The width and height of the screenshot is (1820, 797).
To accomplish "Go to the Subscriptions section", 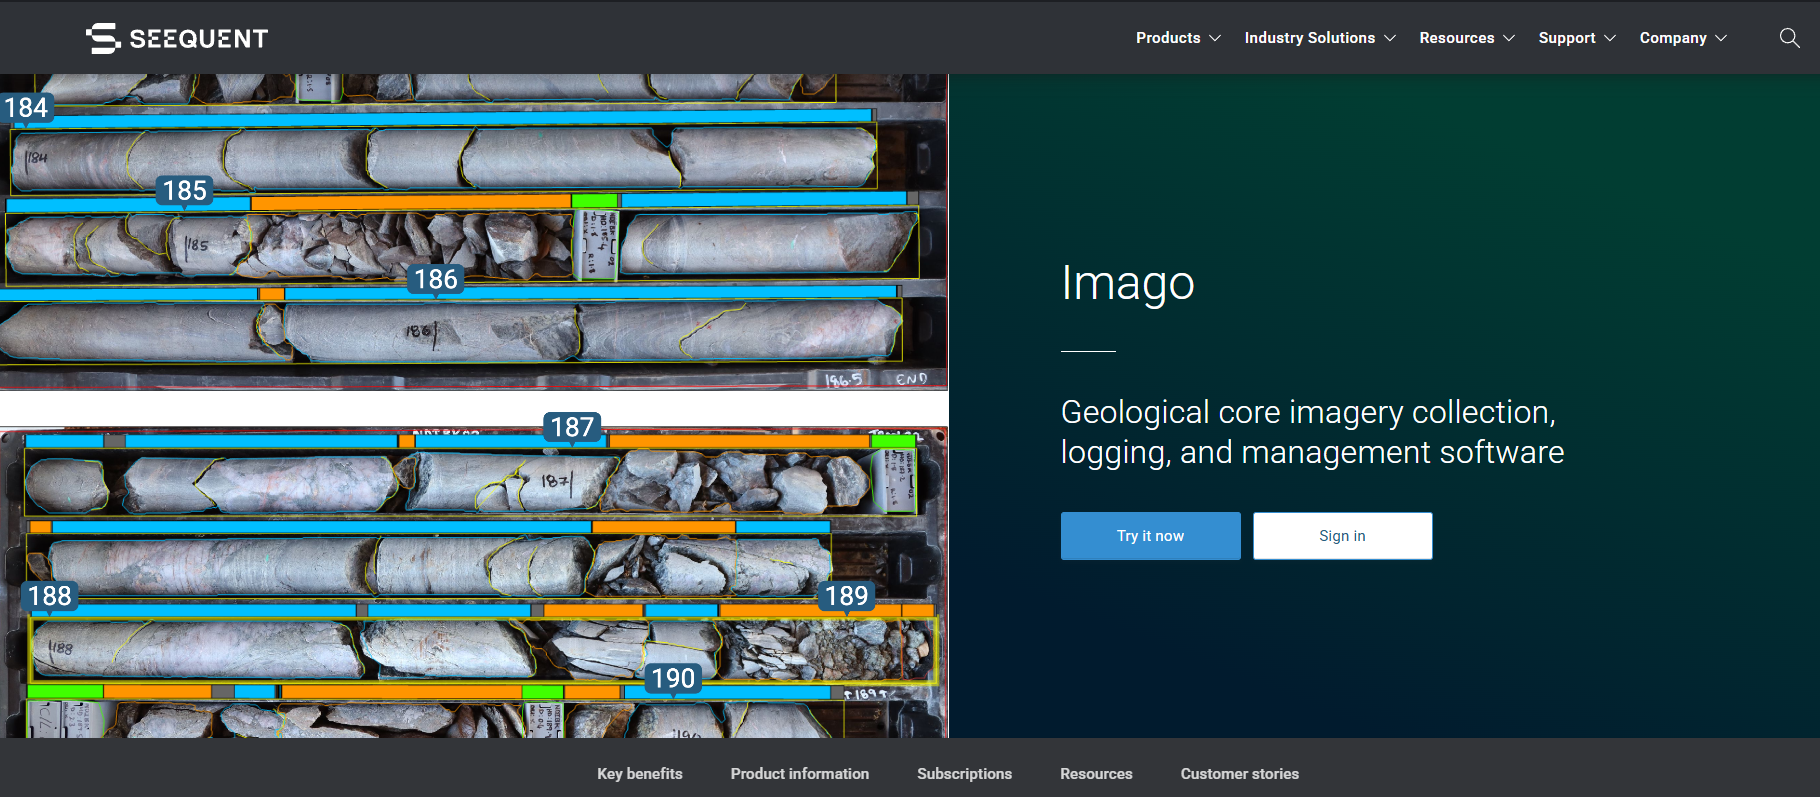I will [x=965, y=774].
